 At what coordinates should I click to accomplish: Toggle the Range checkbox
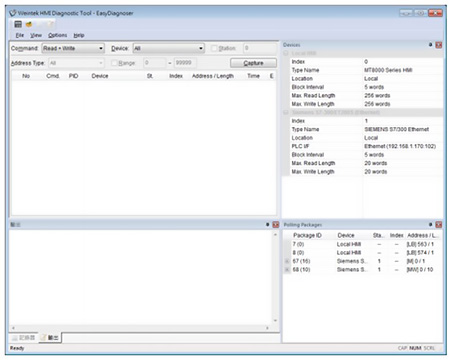pos(114,63)
